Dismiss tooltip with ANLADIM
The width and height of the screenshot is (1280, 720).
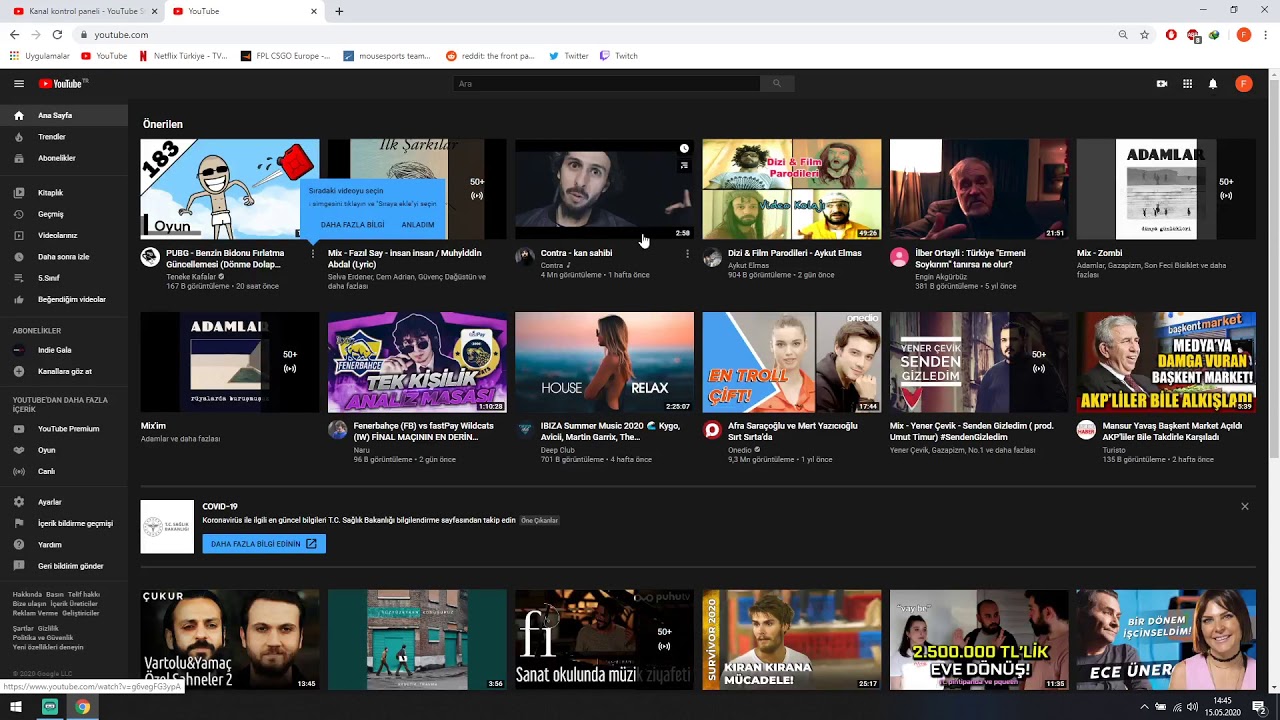click(x=418, y=225)
